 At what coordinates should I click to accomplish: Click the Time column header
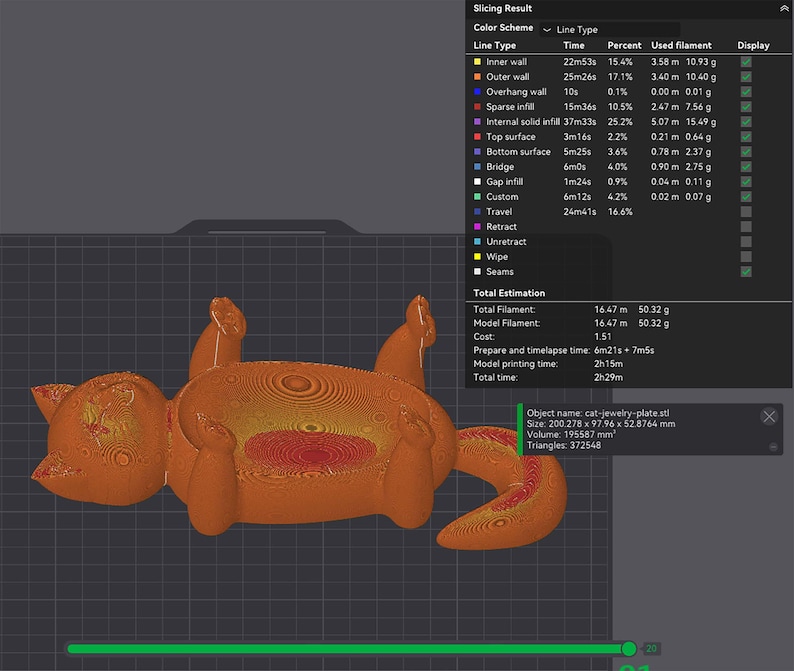click(574, 45)
